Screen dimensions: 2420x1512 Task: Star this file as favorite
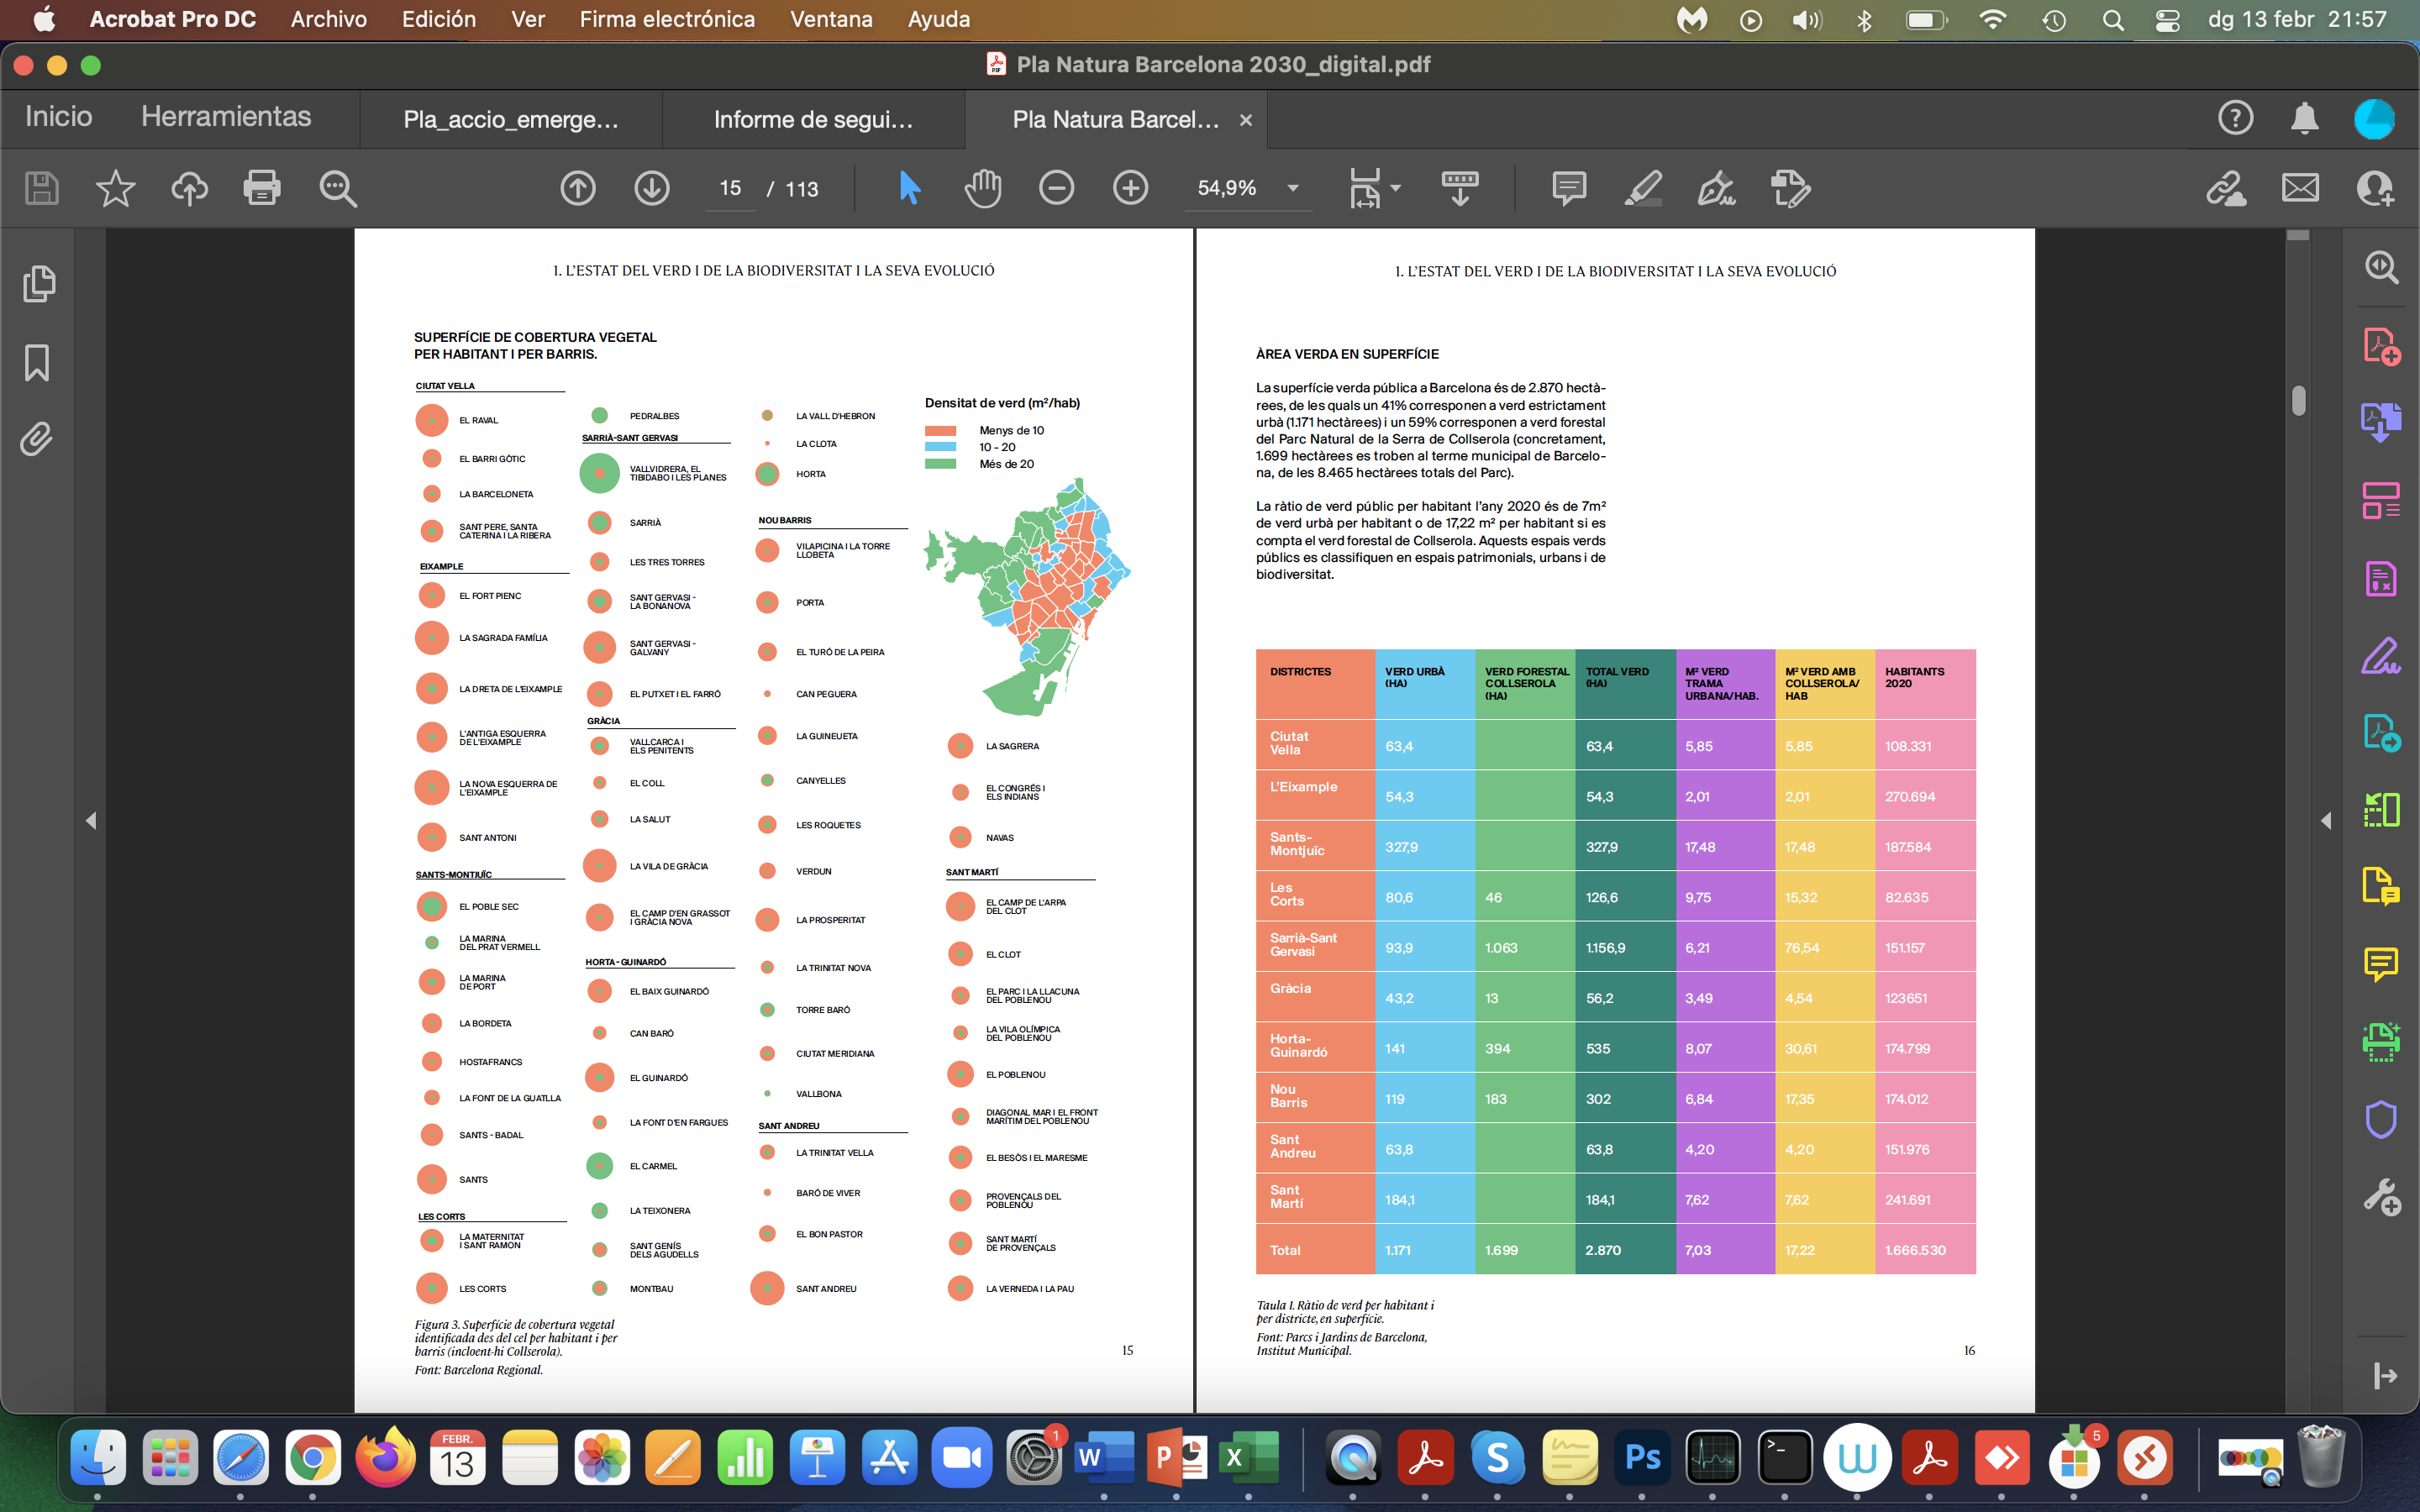click(x=115, y=188)
